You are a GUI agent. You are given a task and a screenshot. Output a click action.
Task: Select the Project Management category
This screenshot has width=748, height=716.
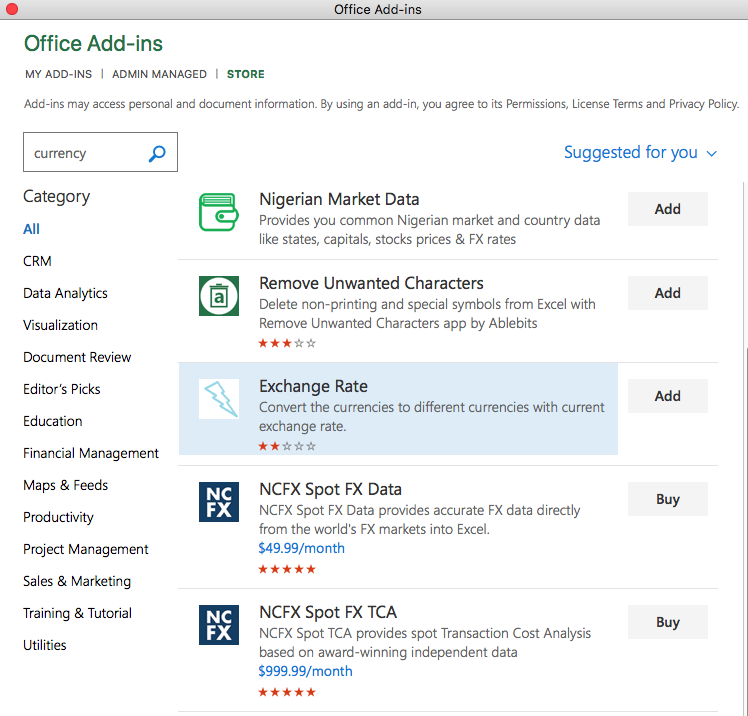[x=86, y=549]
